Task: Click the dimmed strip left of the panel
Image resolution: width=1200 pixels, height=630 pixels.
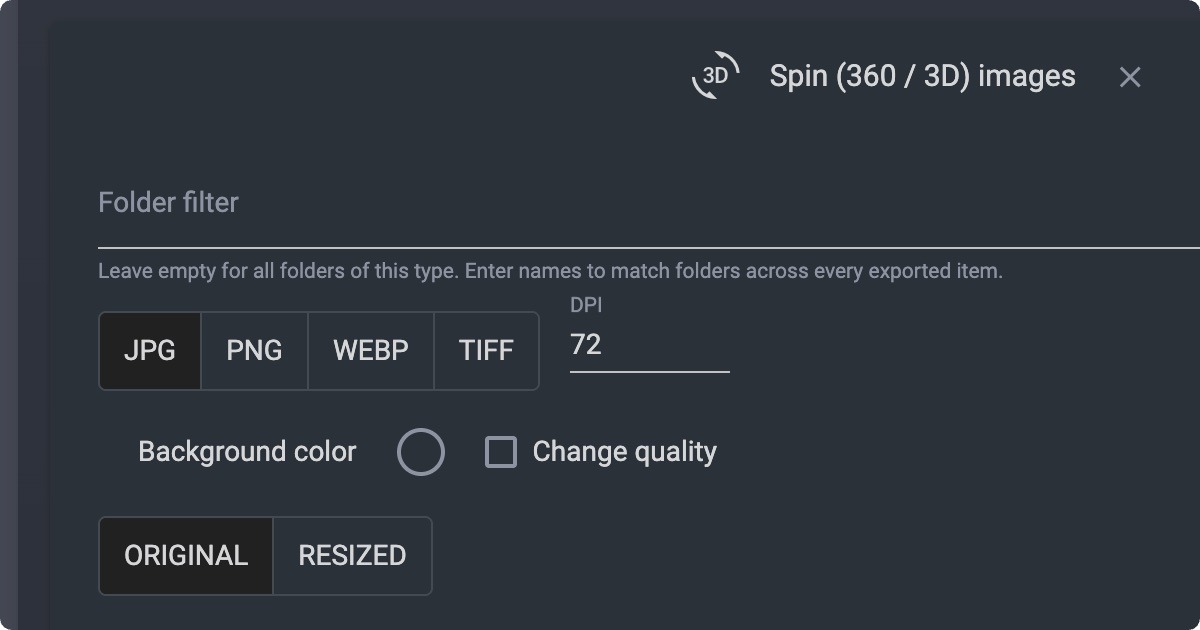Action: 10,315
